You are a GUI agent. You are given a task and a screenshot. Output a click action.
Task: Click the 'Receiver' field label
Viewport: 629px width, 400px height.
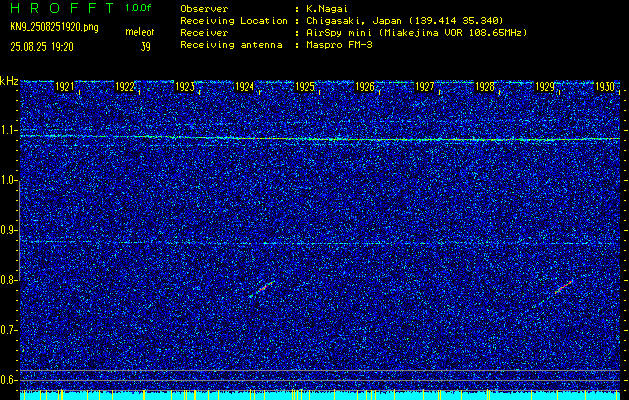coord(204,33)
